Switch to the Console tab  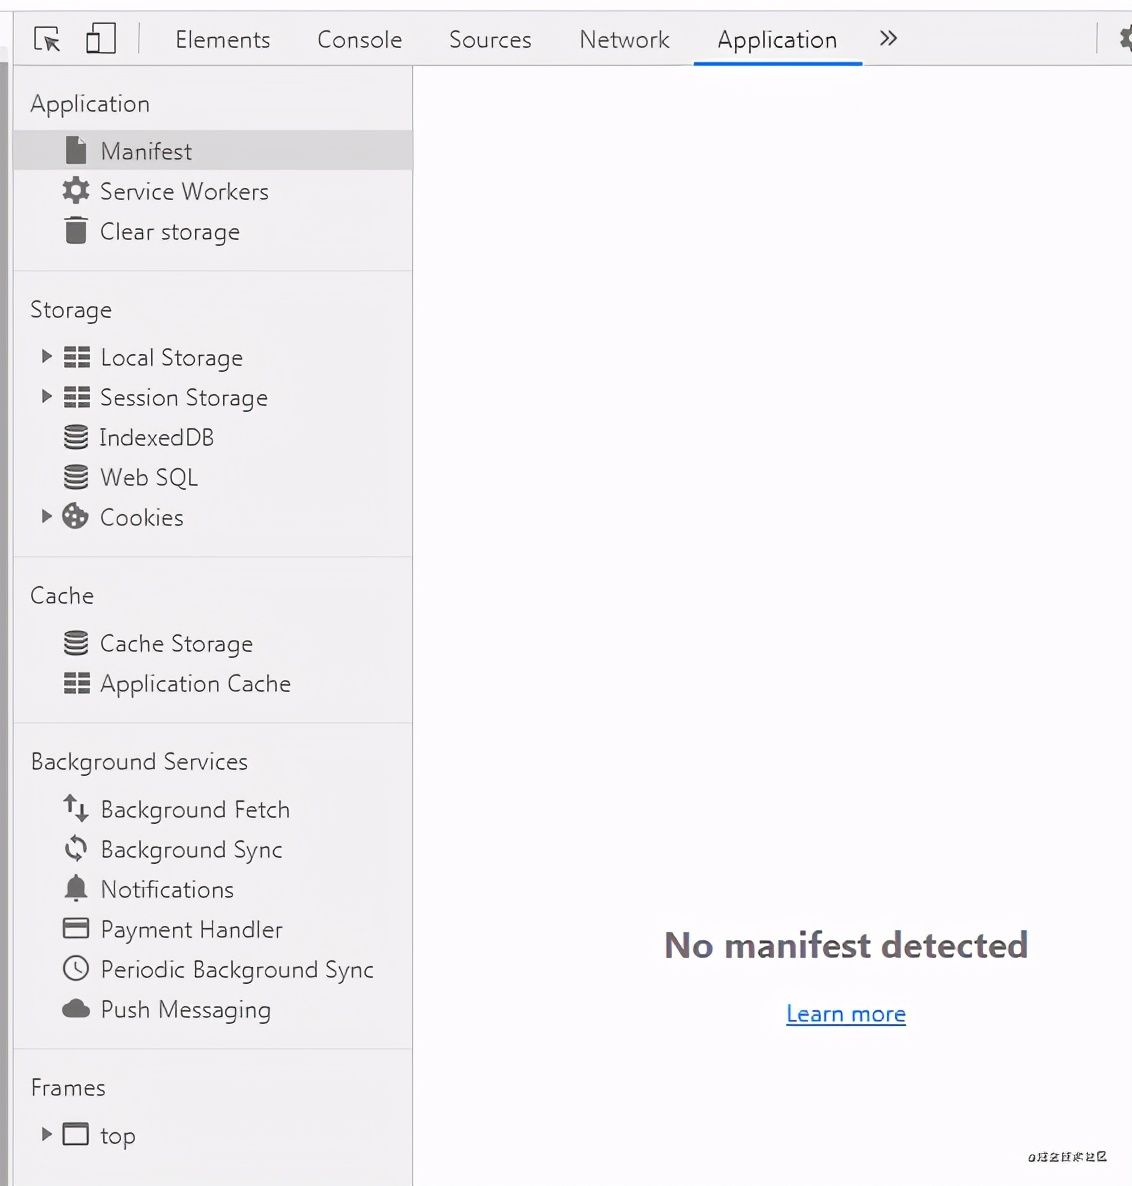358,40
